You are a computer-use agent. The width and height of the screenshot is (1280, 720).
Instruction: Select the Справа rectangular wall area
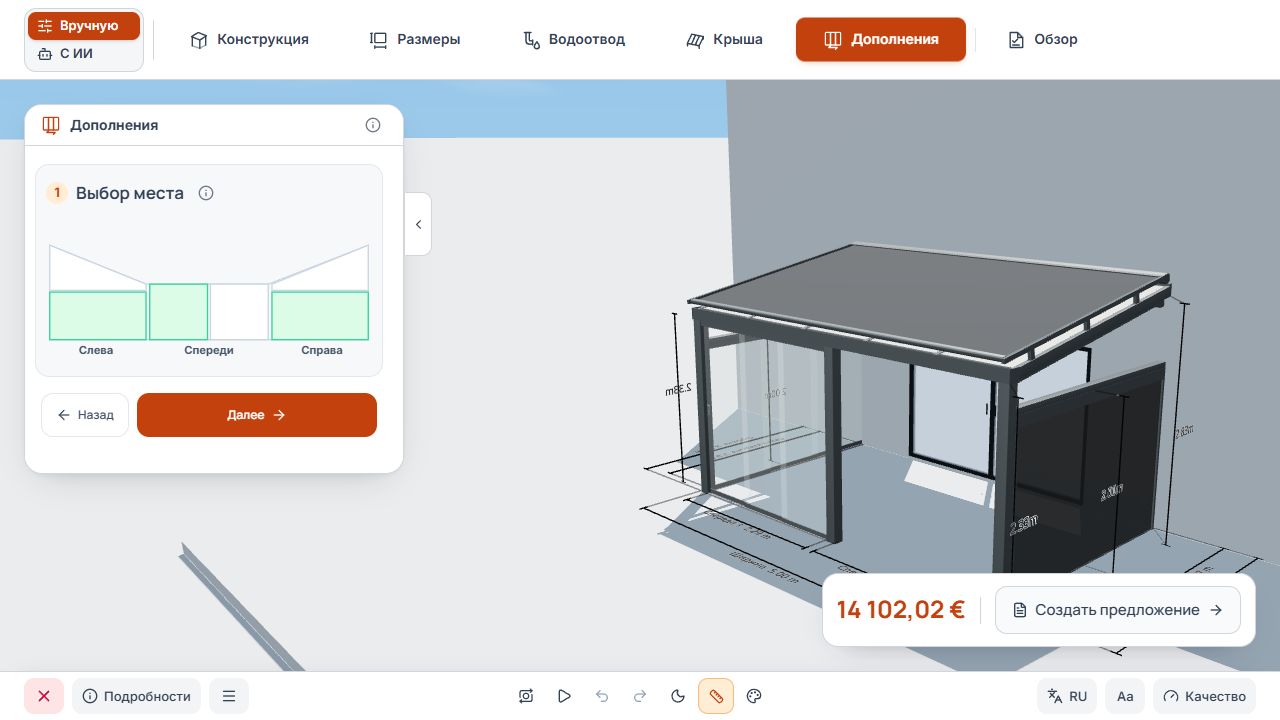(x=320, y=316)
